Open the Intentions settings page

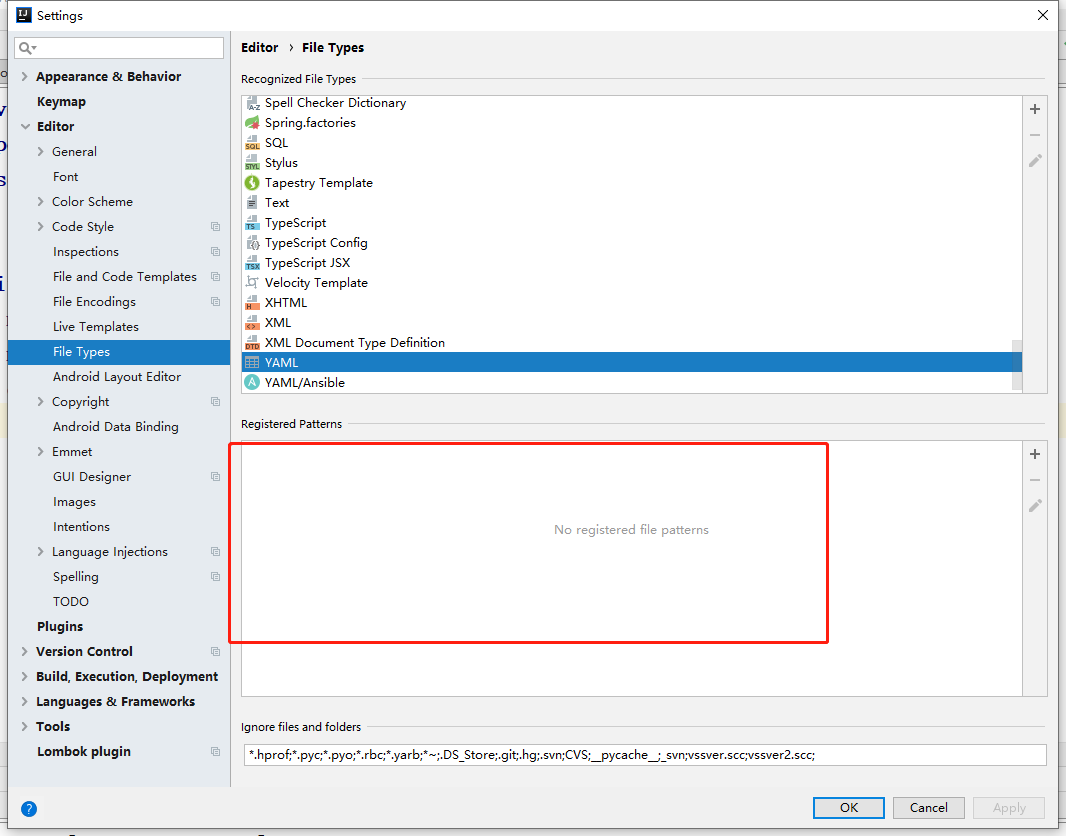[81, 527]
